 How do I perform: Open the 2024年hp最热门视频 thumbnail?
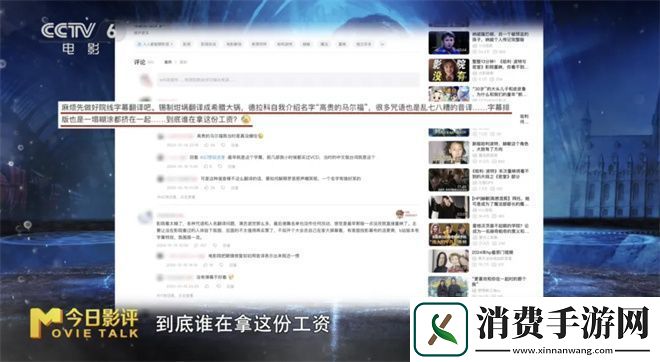(x=449, y=261)
